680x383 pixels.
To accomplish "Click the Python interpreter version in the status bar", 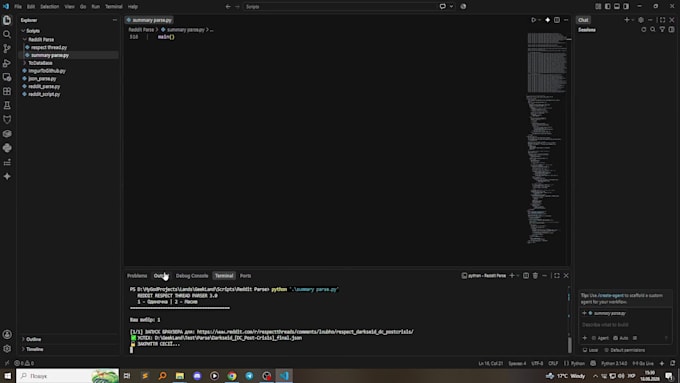I will [x=614, y=363].
